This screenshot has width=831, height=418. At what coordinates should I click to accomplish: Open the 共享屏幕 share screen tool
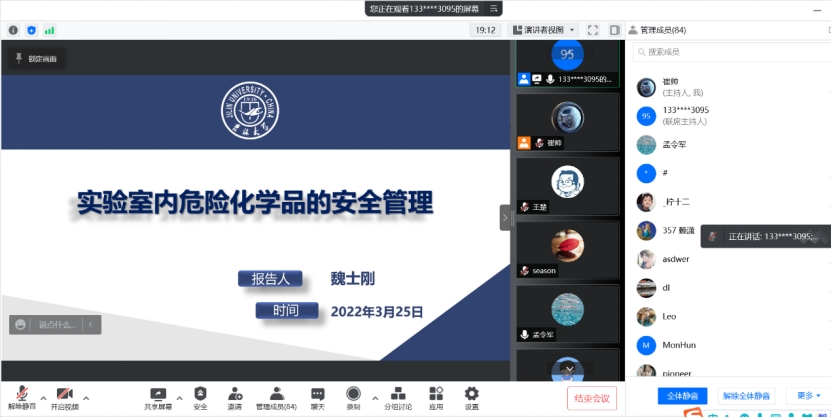(158, 397)
